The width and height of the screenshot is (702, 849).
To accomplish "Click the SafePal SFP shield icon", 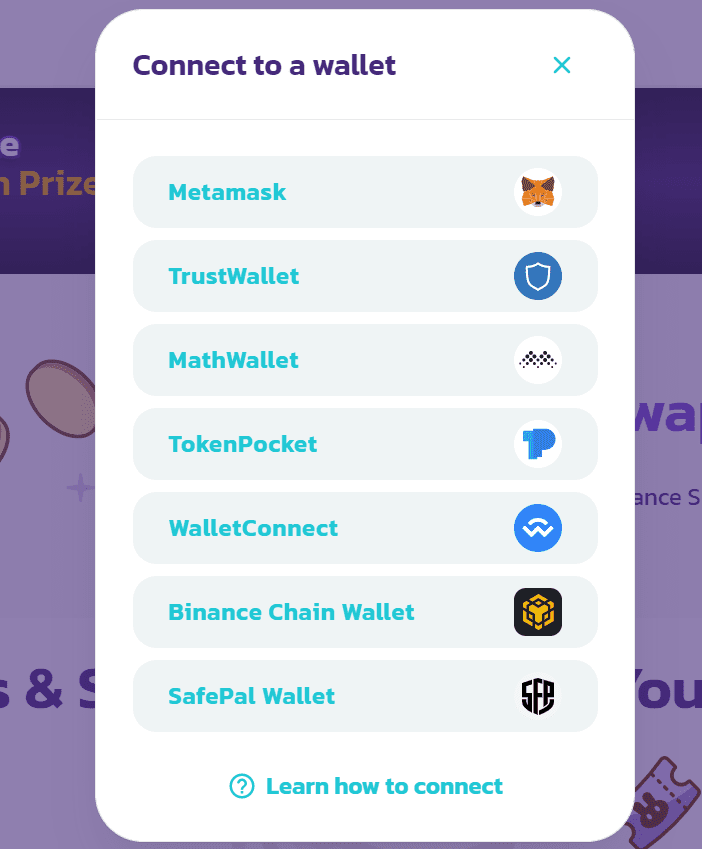I will (537, 696).
